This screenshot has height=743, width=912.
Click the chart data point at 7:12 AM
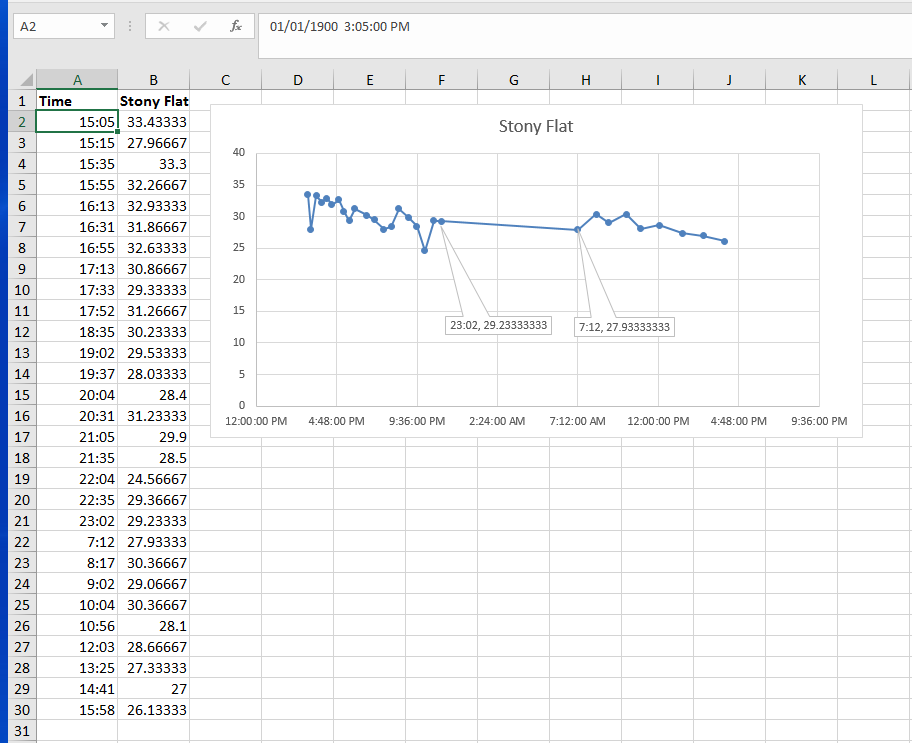pyautogui.click(x=578, y=230)
